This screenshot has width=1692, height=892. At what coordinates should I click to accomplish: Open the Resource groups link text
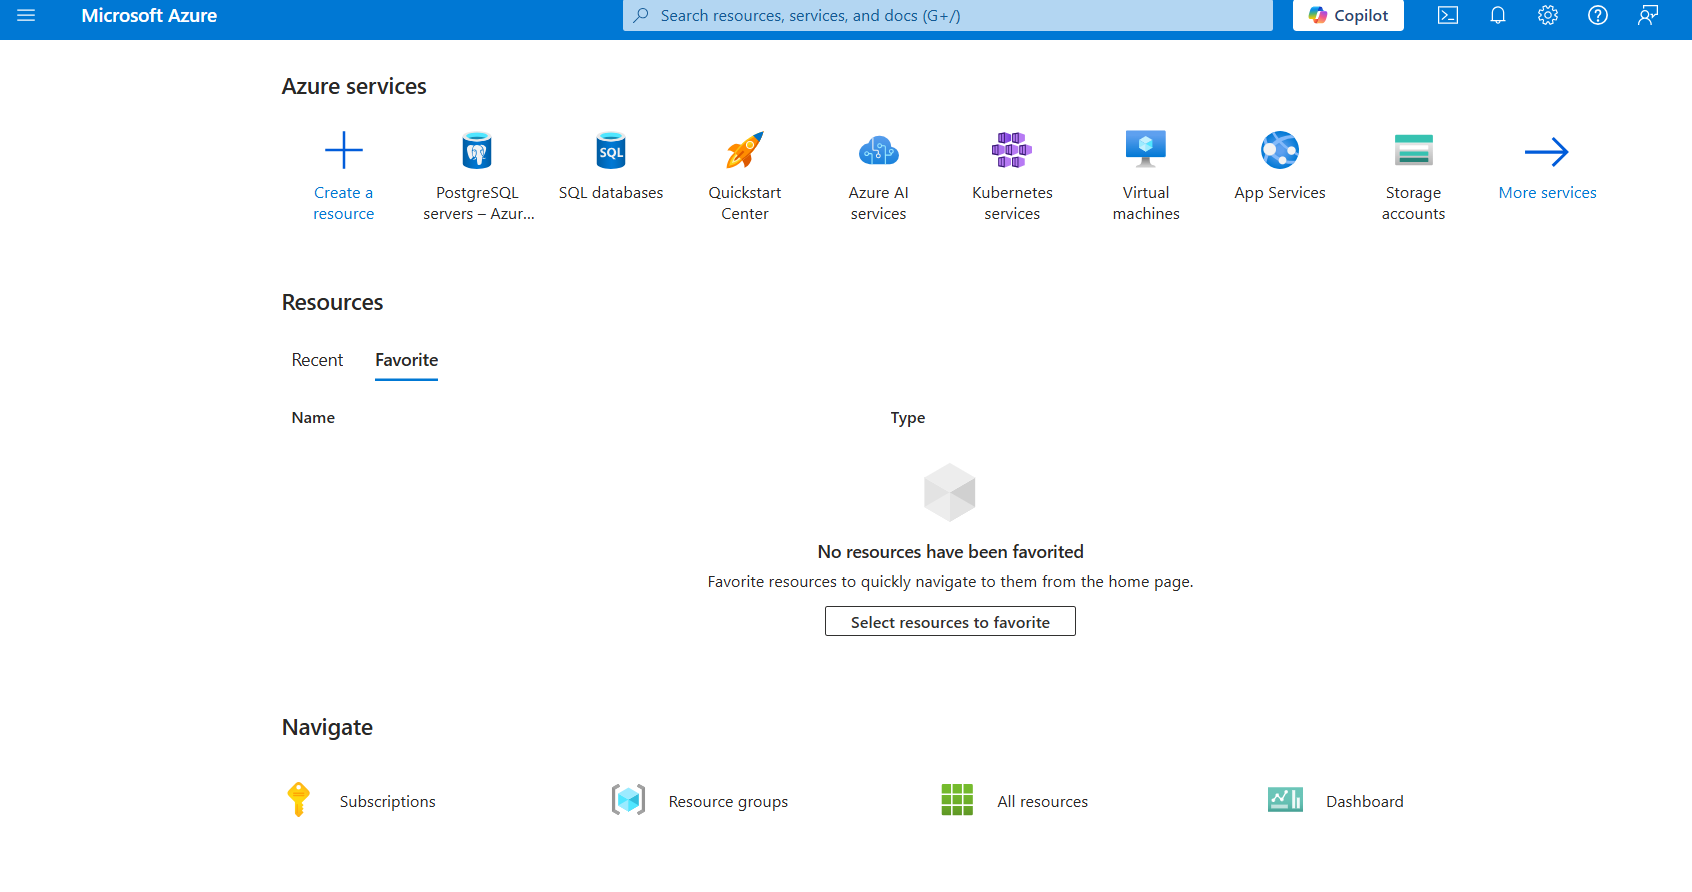click(728, 802)
